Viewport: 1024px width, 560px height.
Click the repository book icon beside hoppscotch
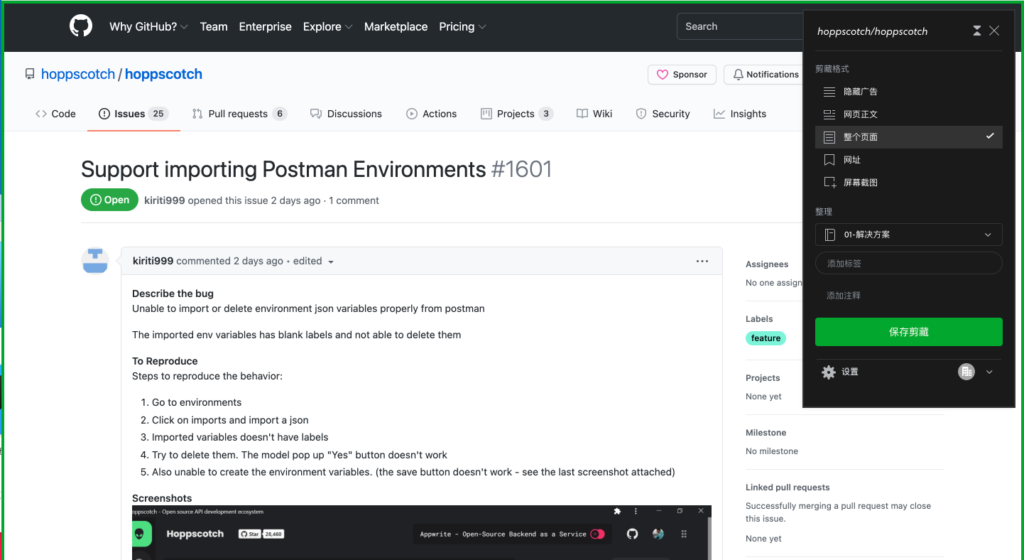[29, 74]
